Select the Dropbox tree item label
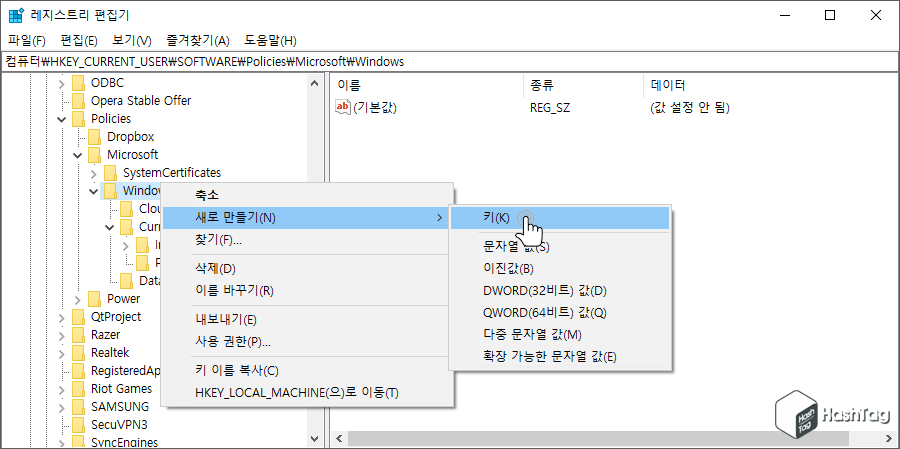The image size is (900, 449). [x=130, y=137]
